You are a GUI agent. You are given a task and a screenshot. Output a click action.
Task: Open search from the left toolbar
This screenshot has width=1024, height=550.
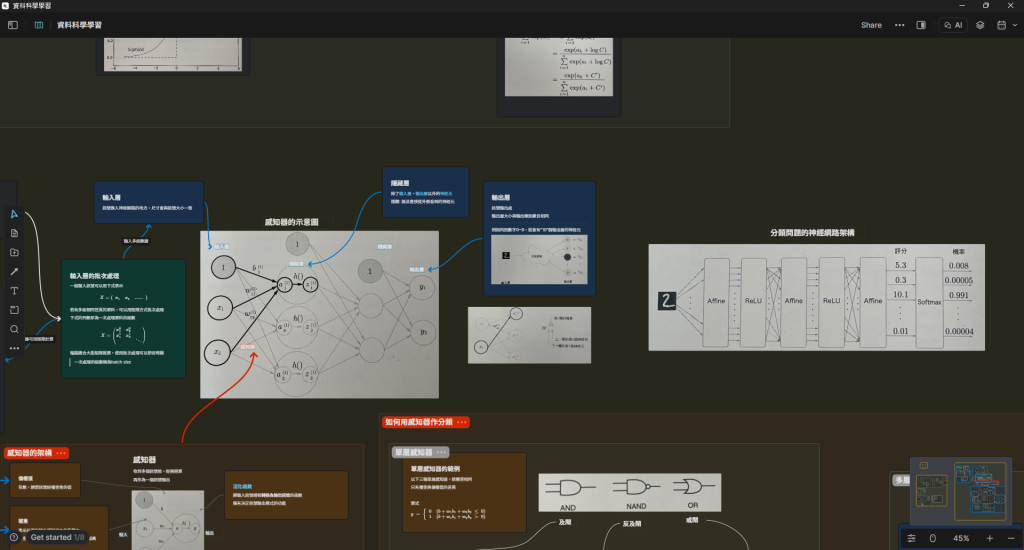[14, 329]
